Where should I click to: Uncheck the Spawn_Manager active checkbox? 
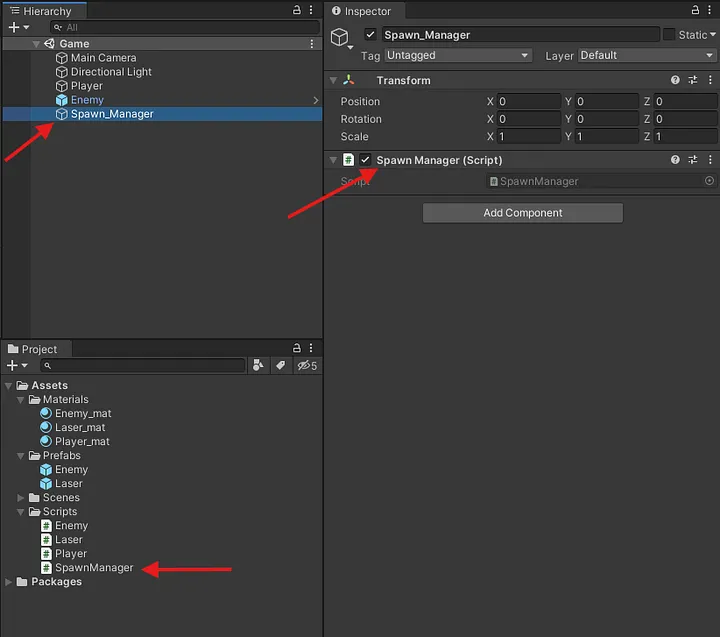click(371, 34)
